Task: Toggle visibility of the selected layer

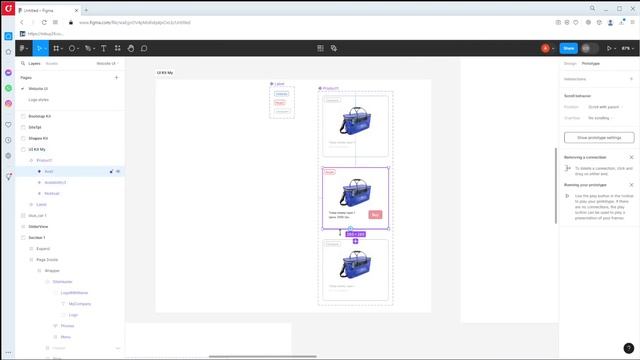Action: tap(118, 171)
